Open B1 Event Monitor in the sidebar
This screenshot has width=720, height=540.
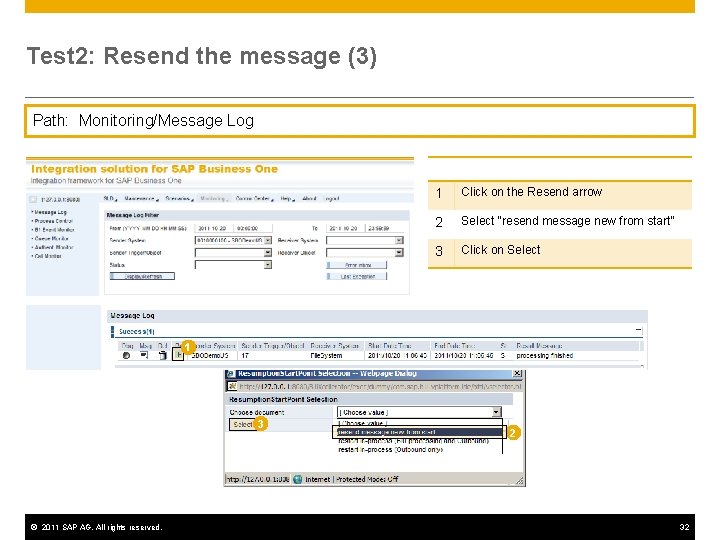tap(54, 230)
